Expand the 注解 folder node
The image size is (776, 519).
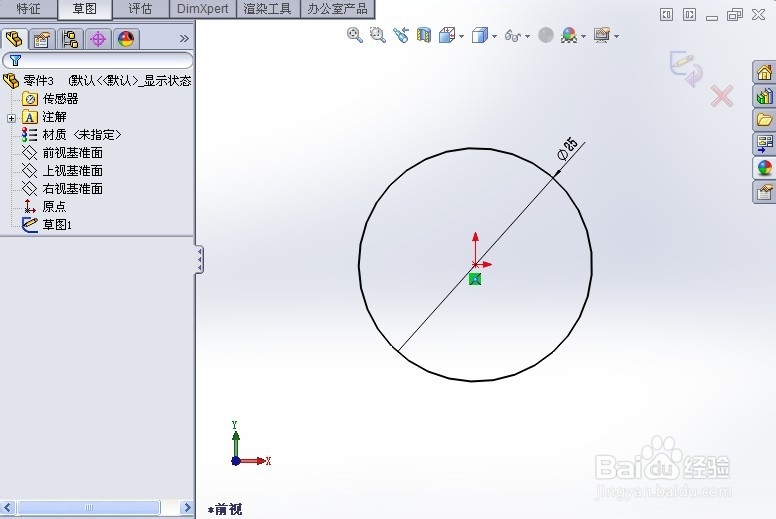11,118
